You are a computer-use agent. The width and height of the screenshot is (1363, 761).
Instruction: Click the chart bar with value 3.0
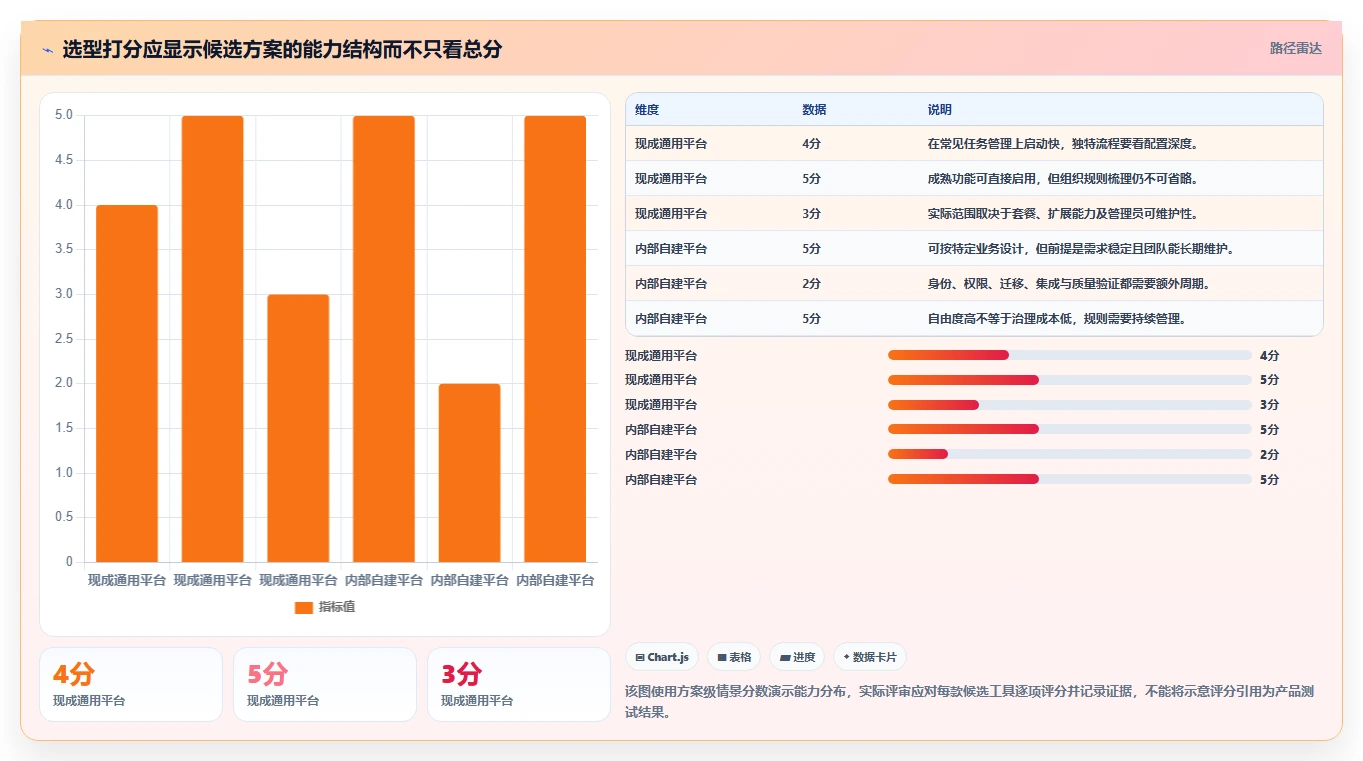[x=298, y=428]
